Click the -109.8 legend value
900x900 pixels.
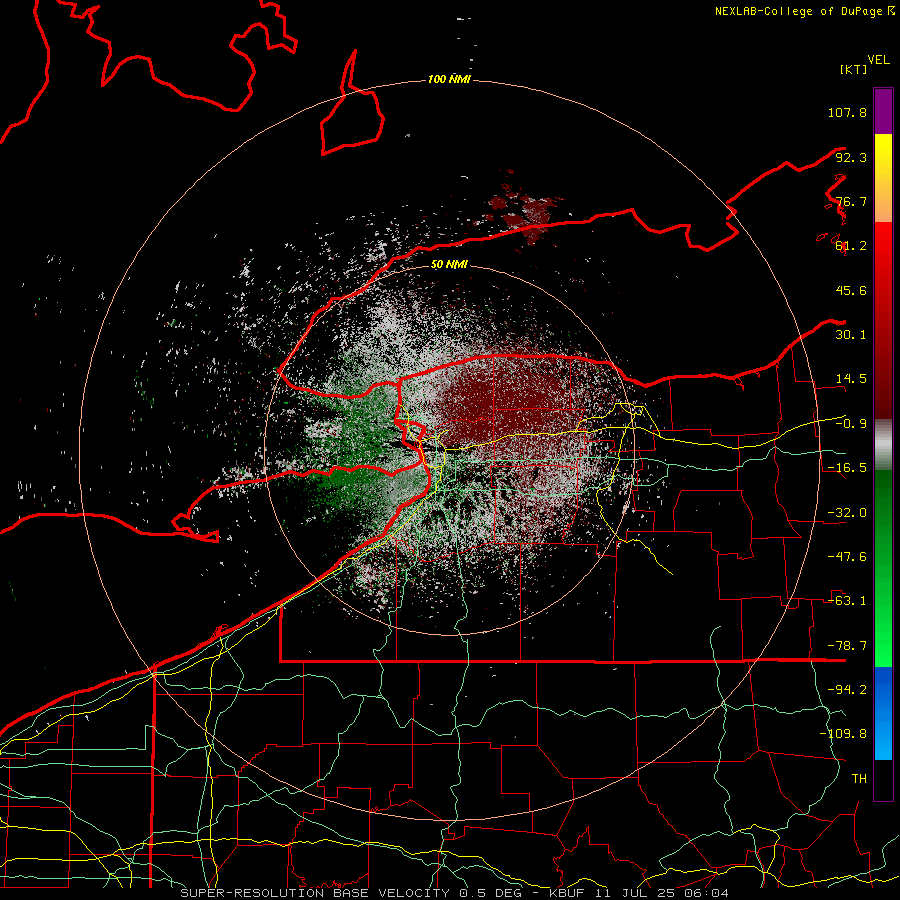click(843, 734)
